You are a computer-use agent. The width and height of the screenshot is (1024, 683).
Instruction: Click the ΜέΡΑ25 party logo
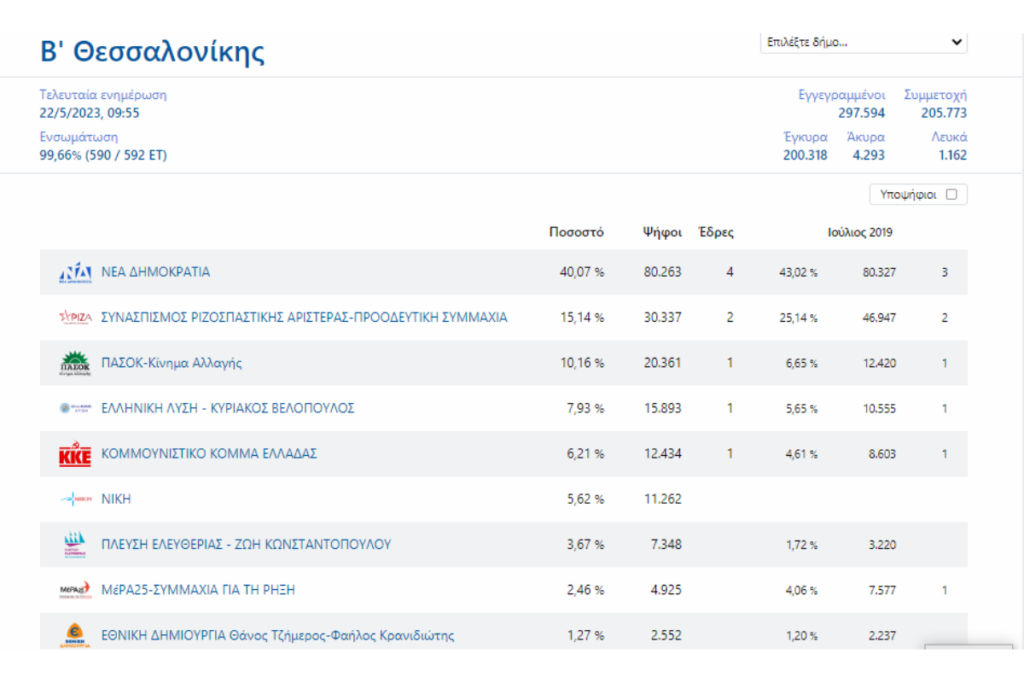coord(75,590)
